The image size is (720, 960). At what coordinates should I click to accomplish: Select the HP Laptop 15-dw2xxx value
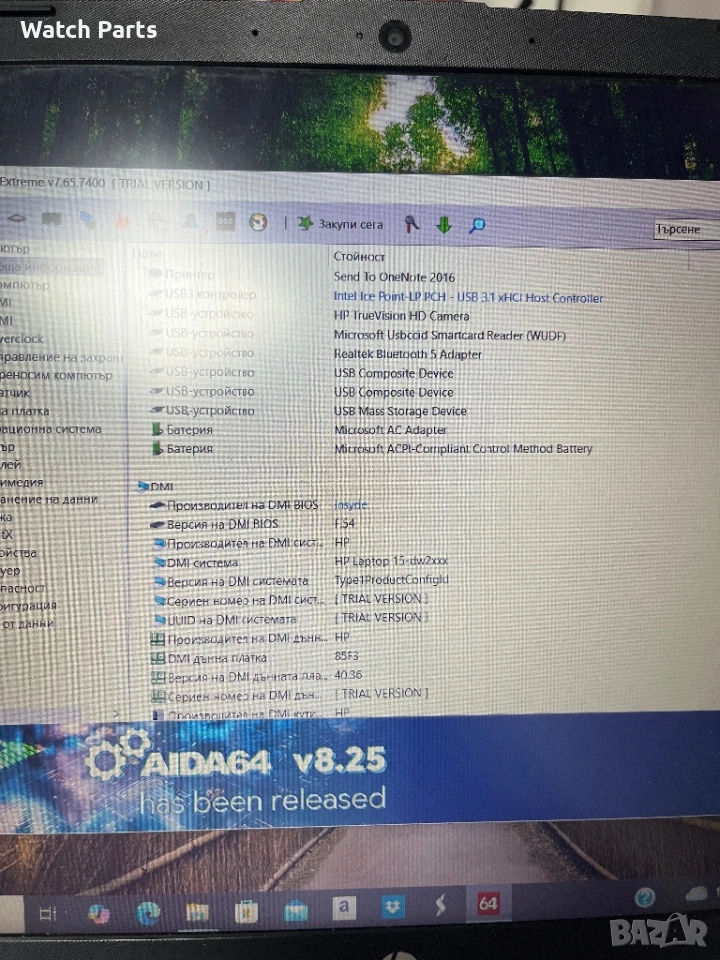(391, 561)
